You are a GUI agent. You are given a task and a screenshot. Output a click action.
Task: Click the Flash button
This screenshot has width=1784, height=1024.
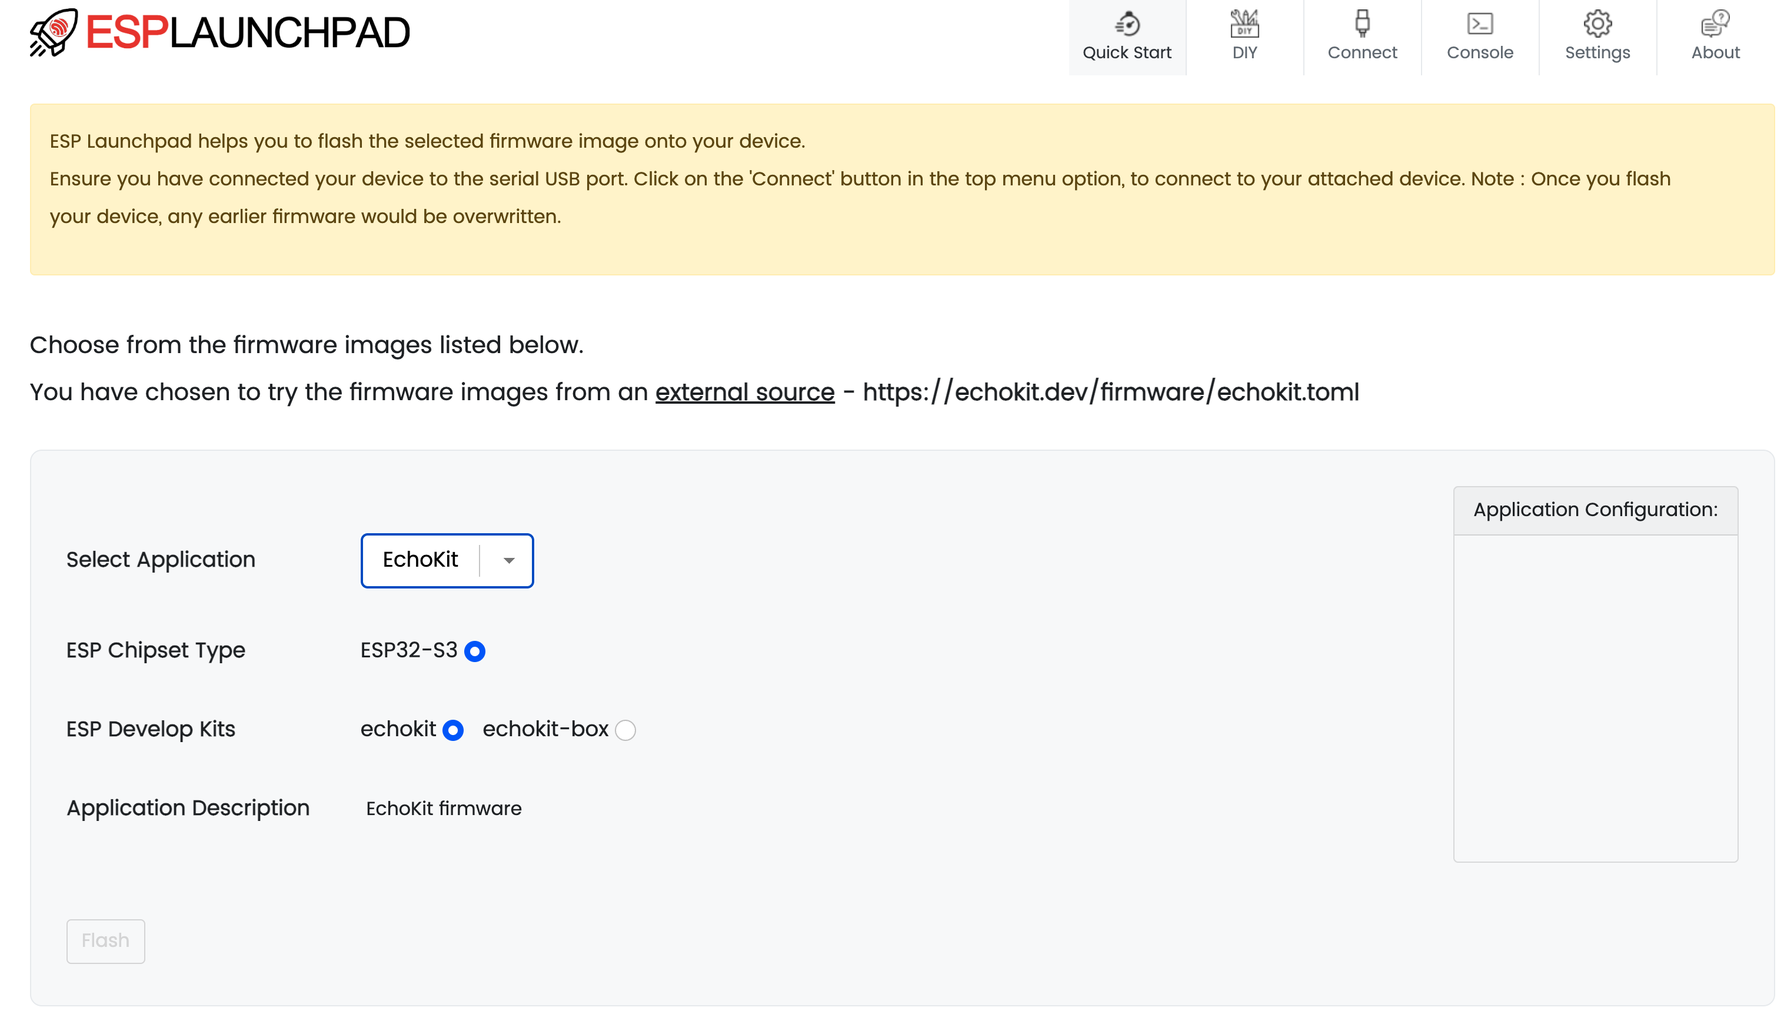click(x=105, y=941)
